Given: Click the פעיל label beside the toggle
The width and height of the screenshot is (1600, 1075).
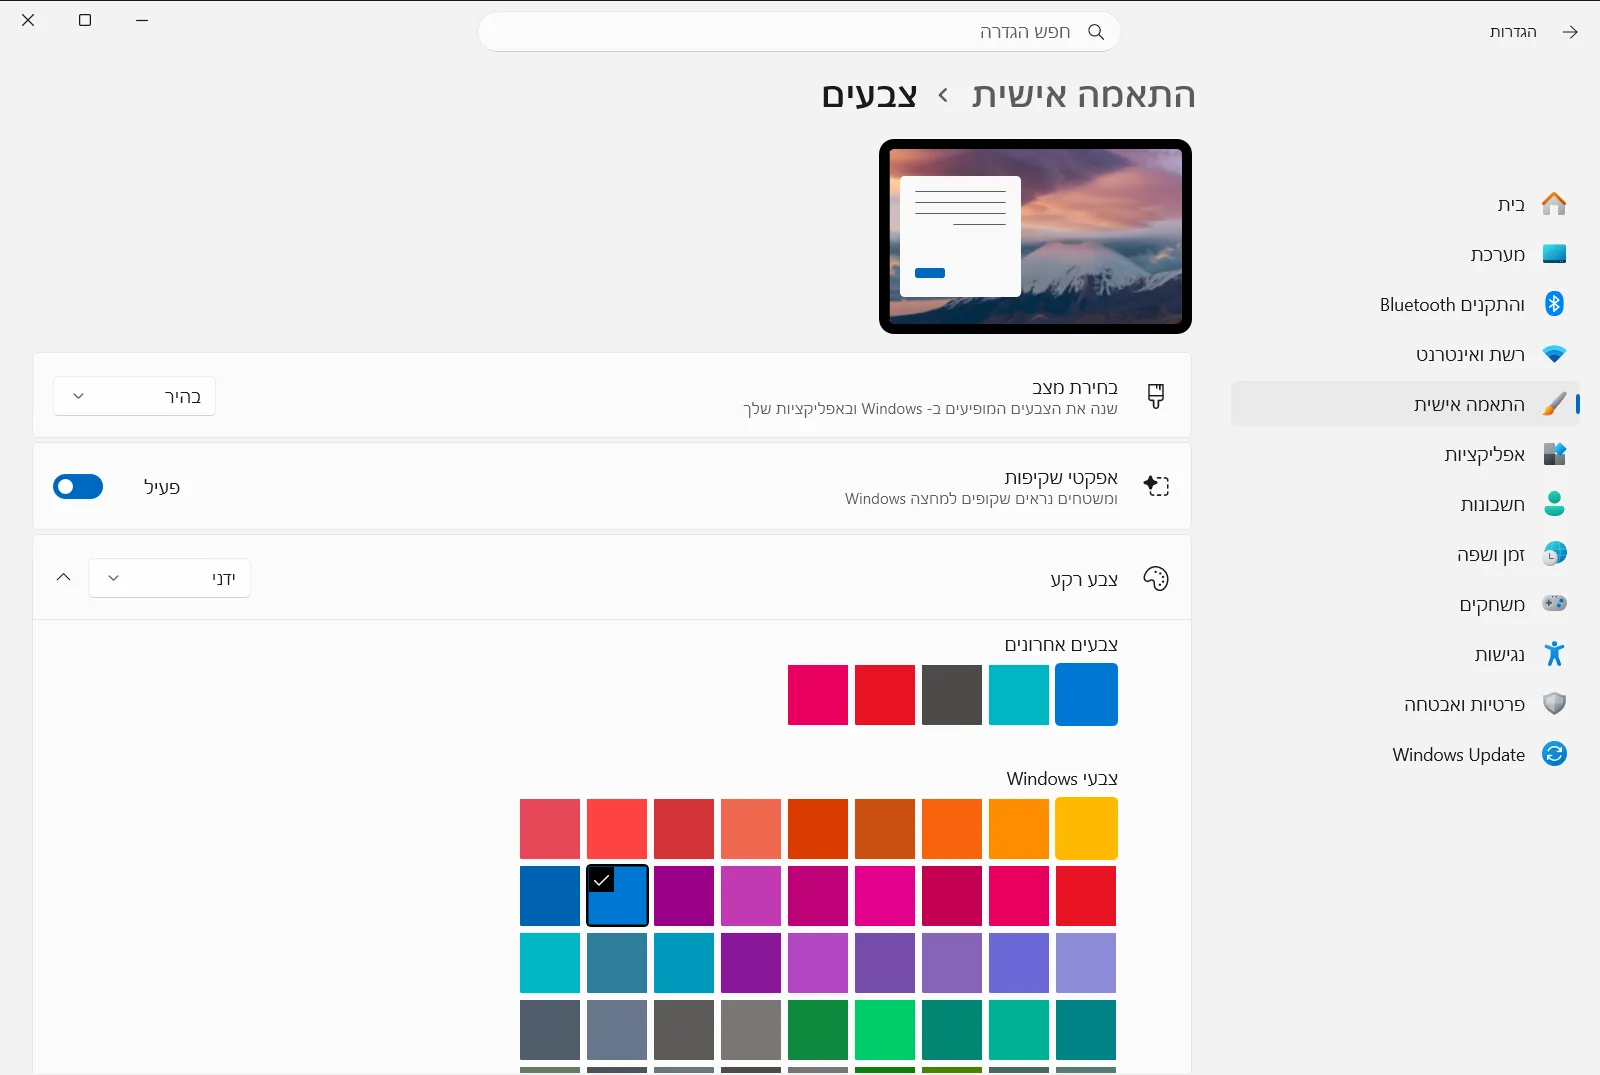Looking at the screenshot, I should click(162, 487).
